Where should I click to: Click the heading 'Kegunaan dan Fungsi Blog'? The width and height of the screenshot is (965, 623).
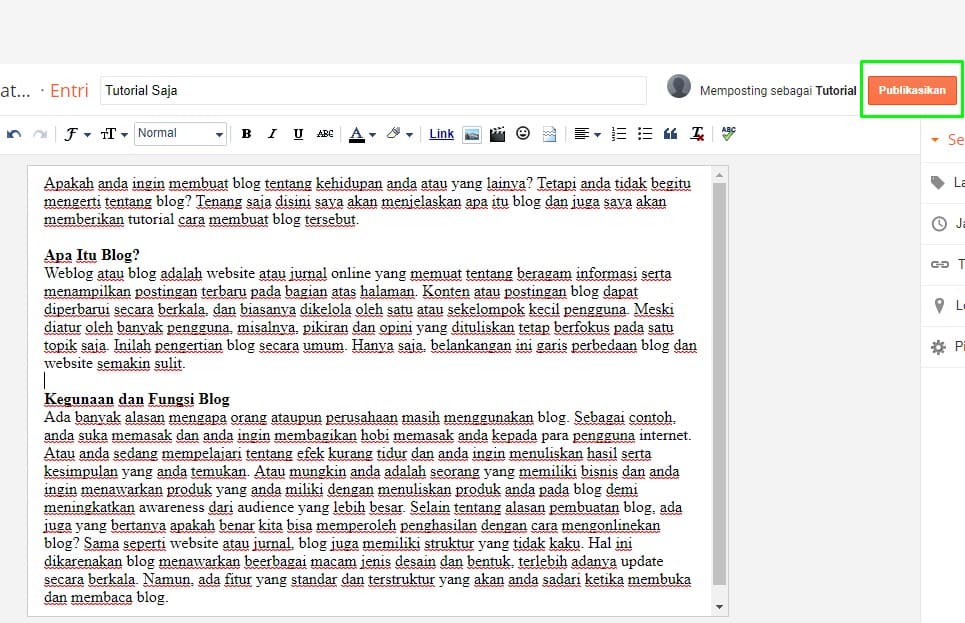[x=137, y=399]
